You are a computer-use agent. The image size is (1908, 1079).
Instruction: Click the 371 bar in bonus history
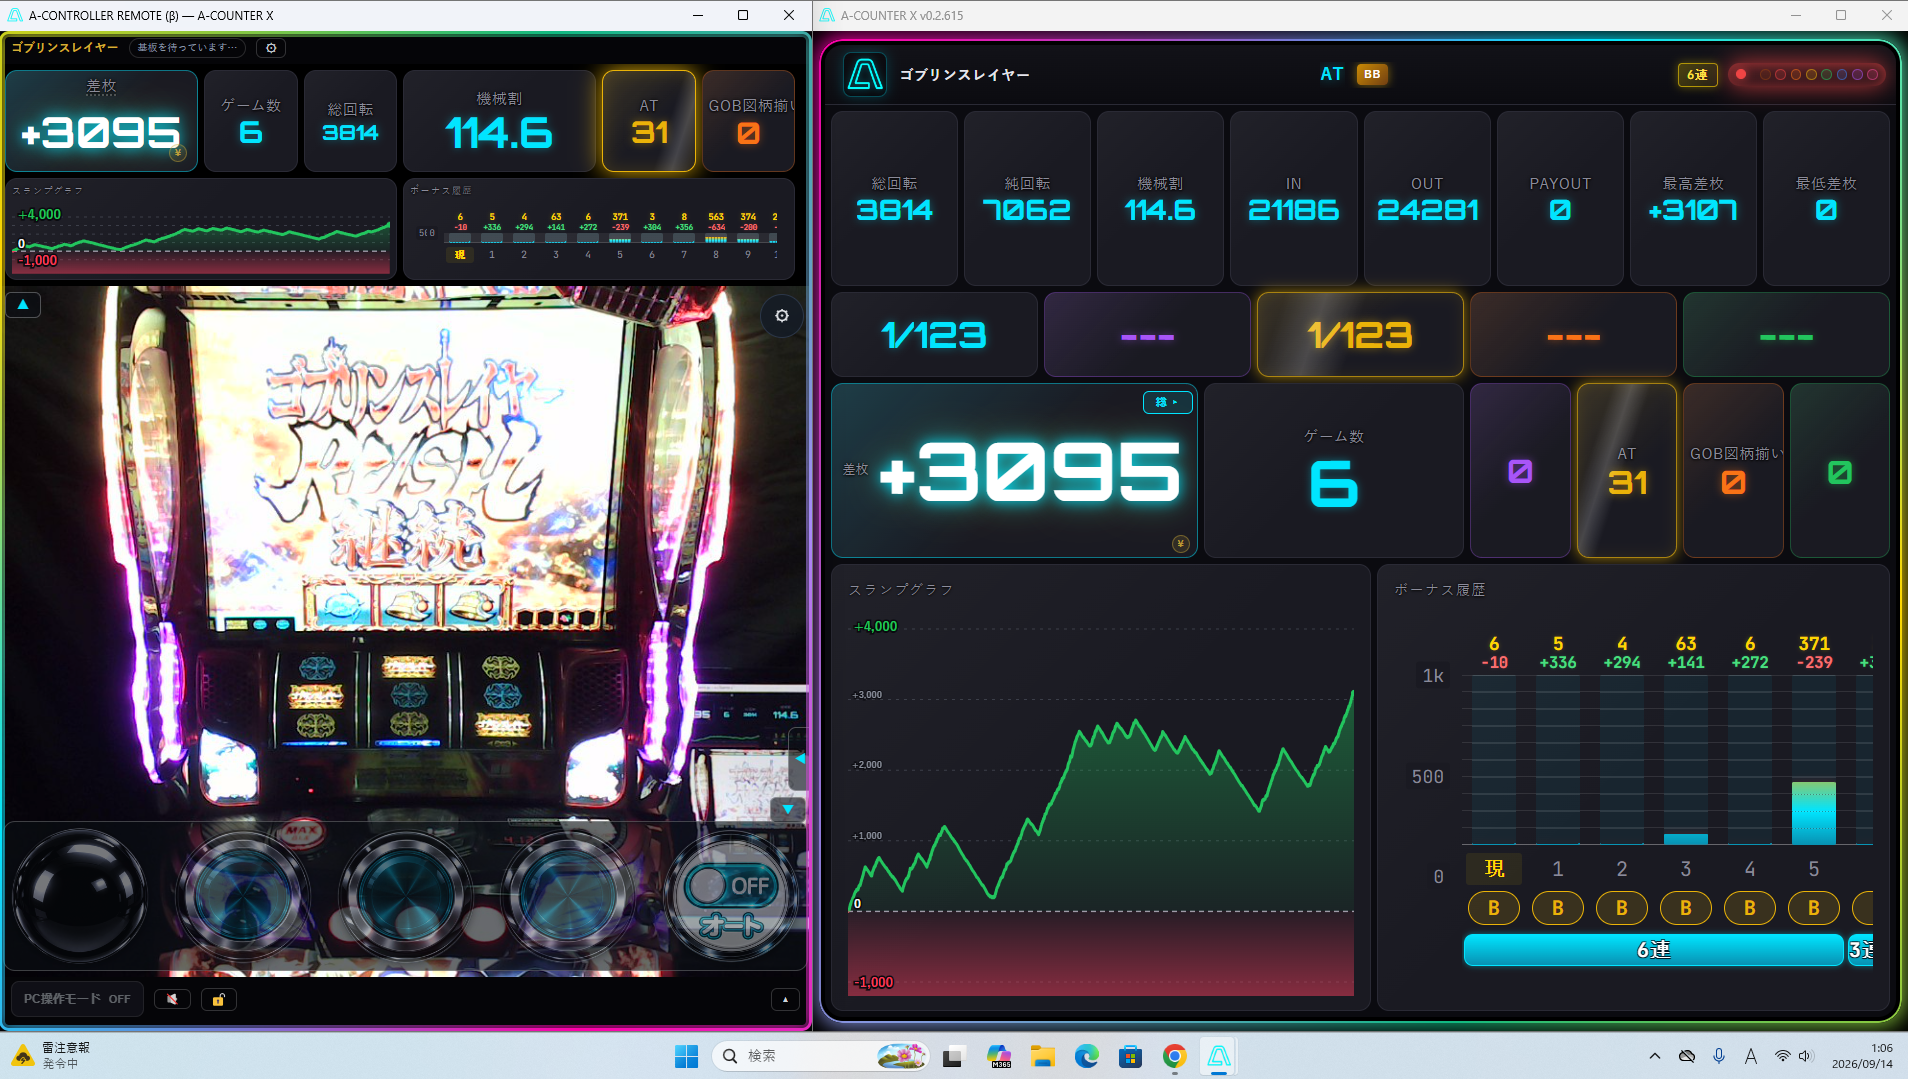tap(1814, 813)
